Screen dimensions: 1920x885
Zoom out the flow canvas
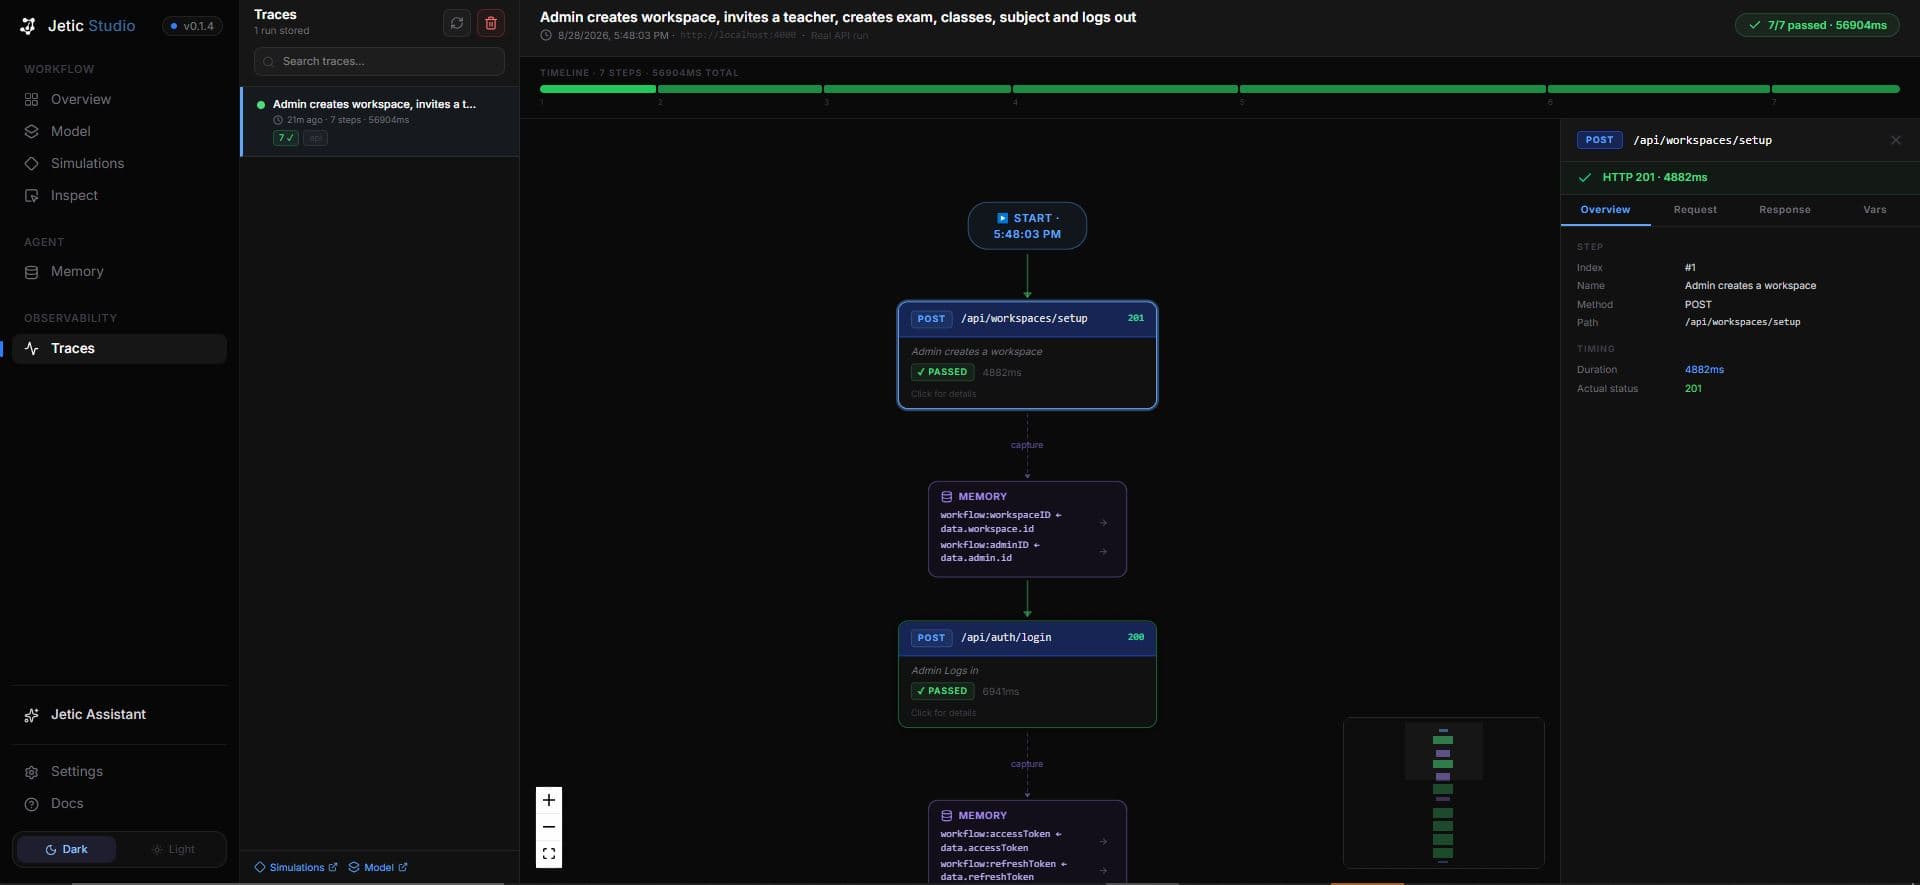549,827
